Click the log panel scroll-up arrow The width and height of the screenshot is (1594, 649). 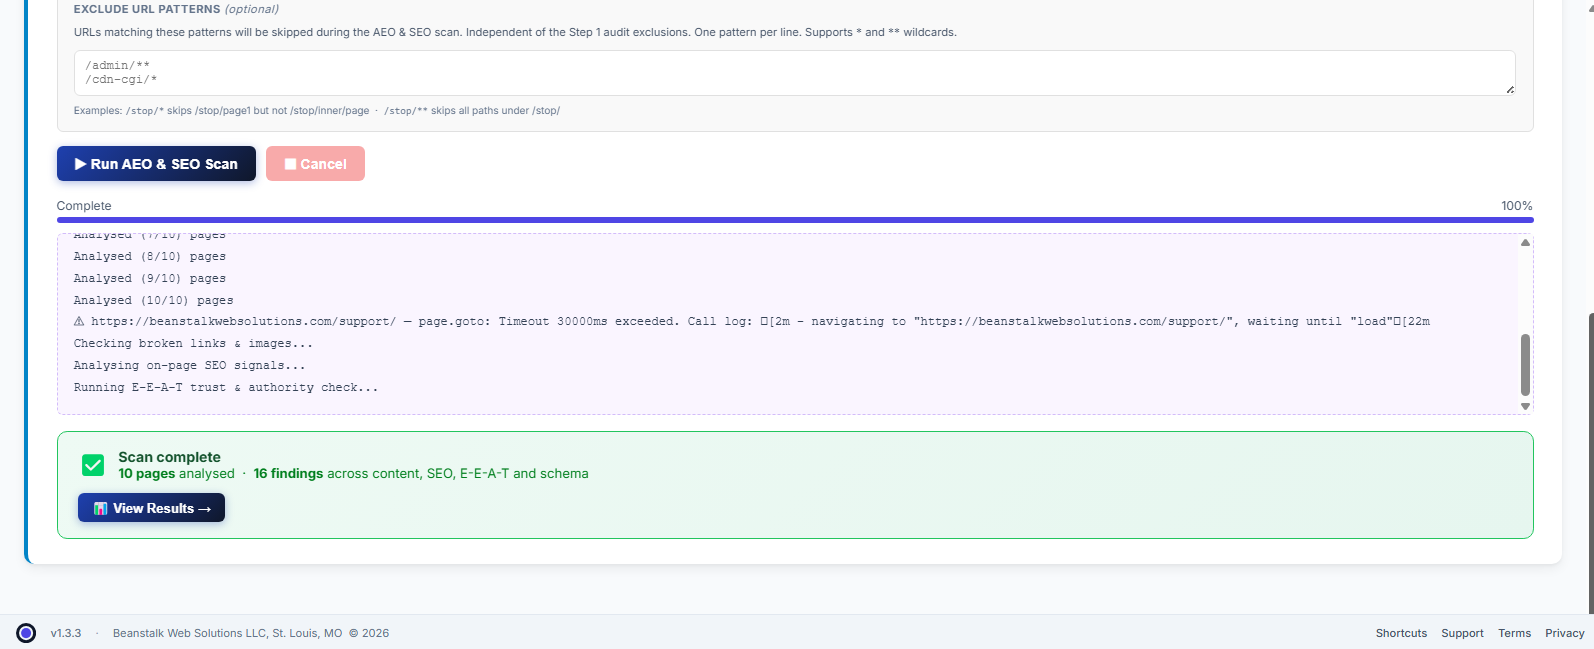1525,243
